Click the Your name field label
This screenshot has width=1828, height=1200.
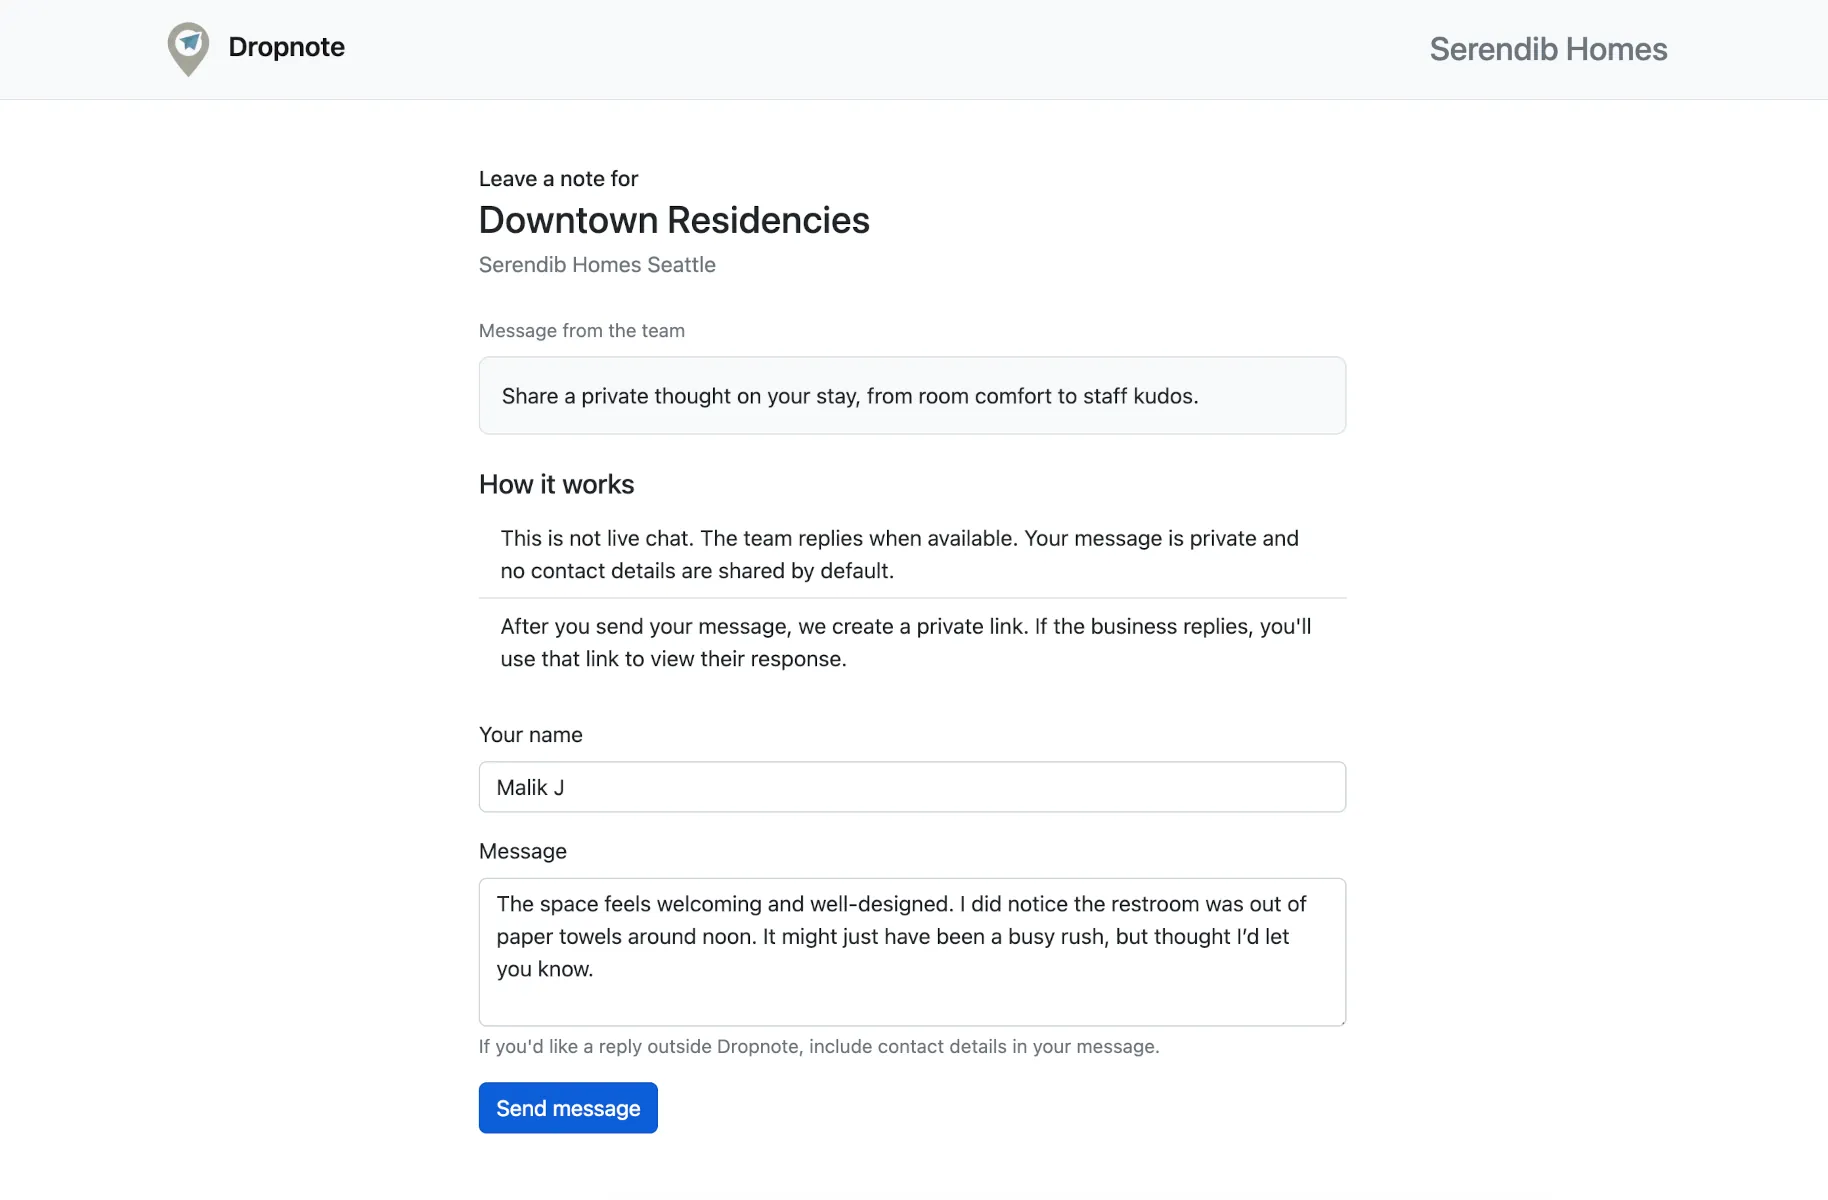pos(530,735)
